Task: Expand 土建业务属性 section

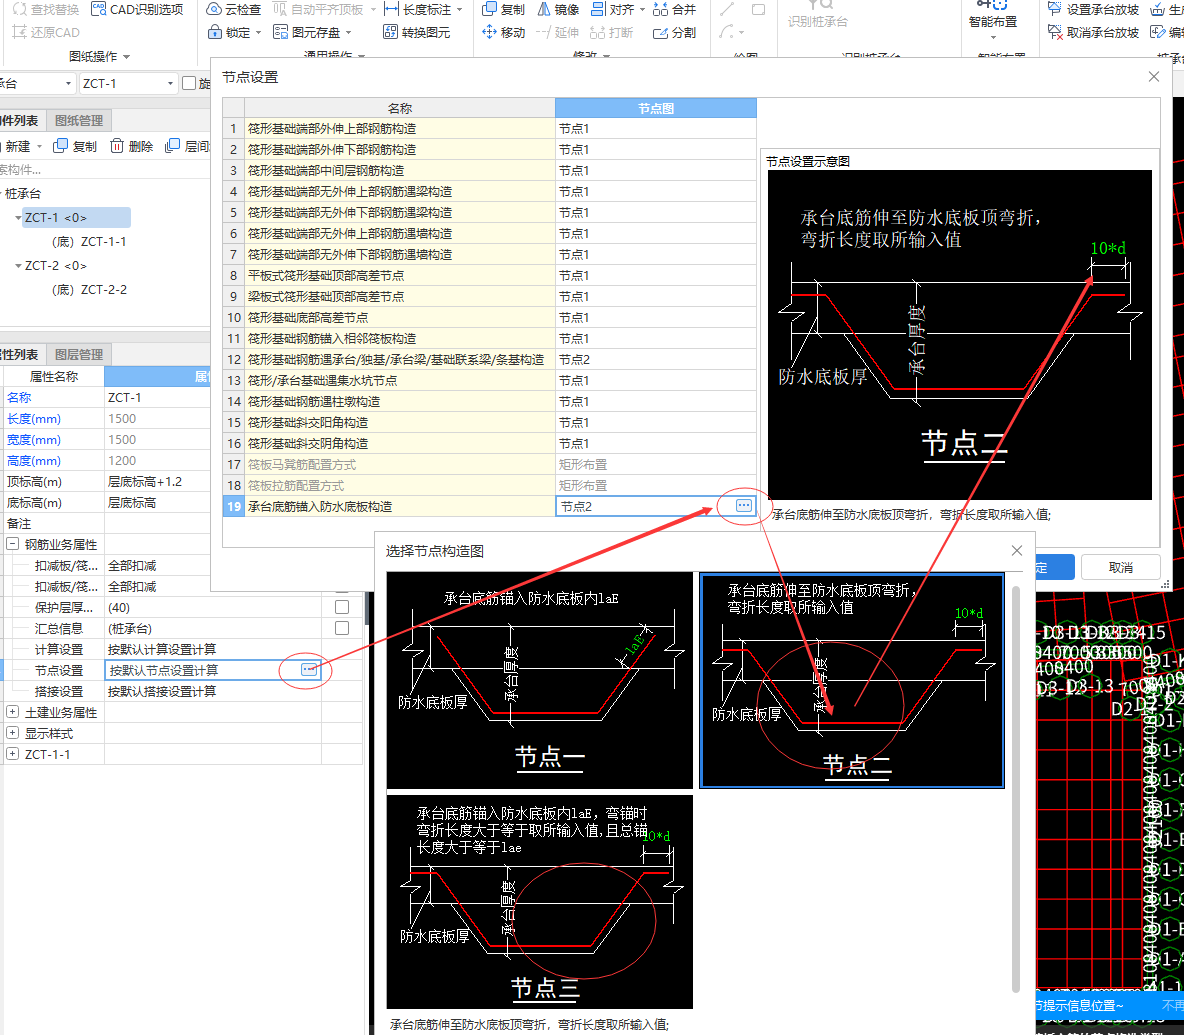Action: tap(13, 712)
